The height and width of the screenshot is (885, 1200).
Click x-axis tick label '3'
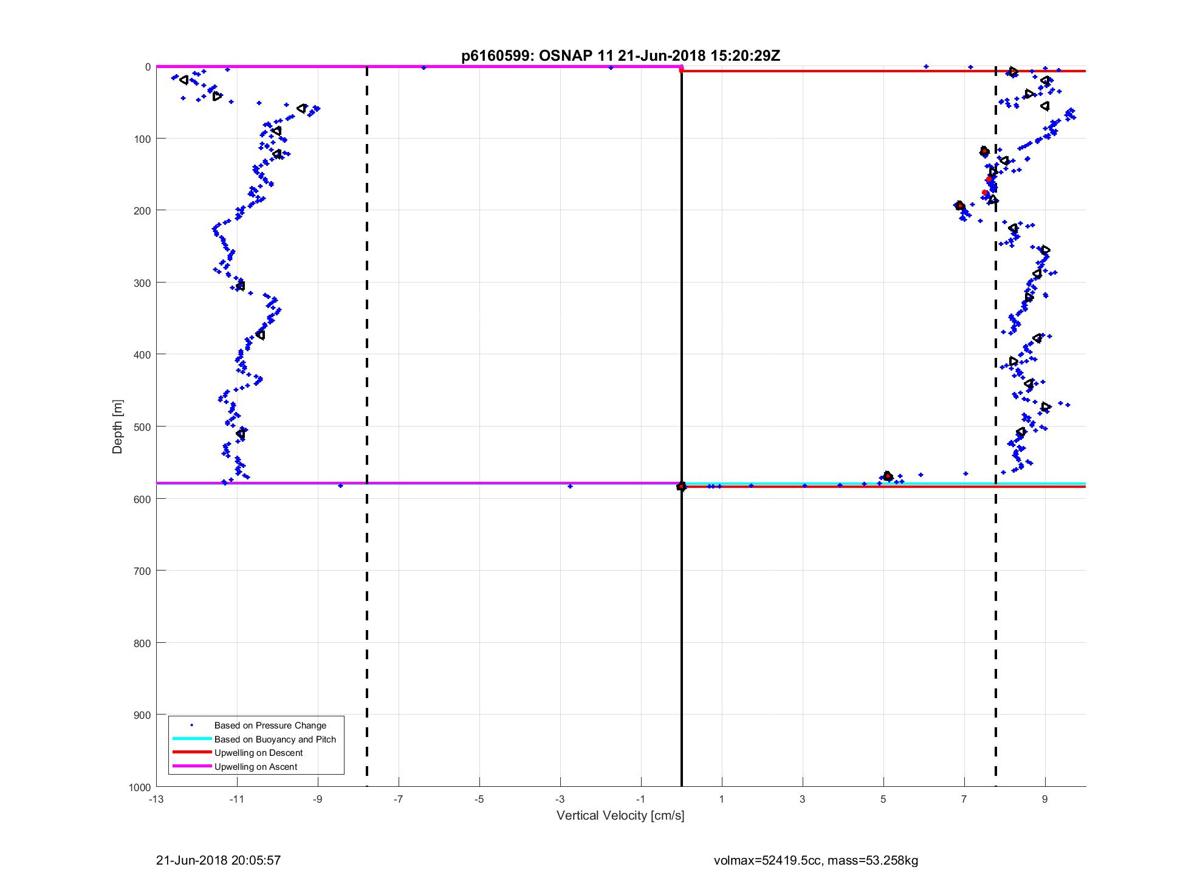(803, 799)
